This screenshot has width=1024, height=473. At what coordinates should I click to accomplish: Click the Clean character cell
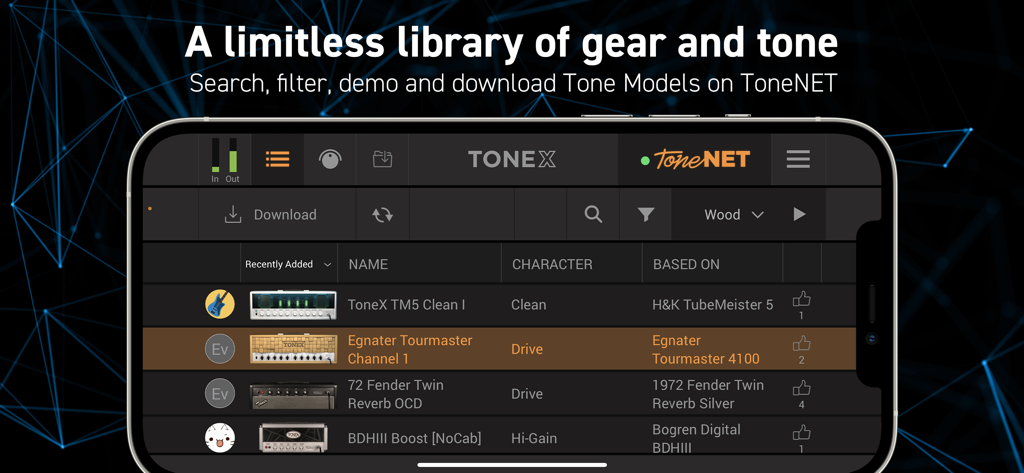pos(528,304)
